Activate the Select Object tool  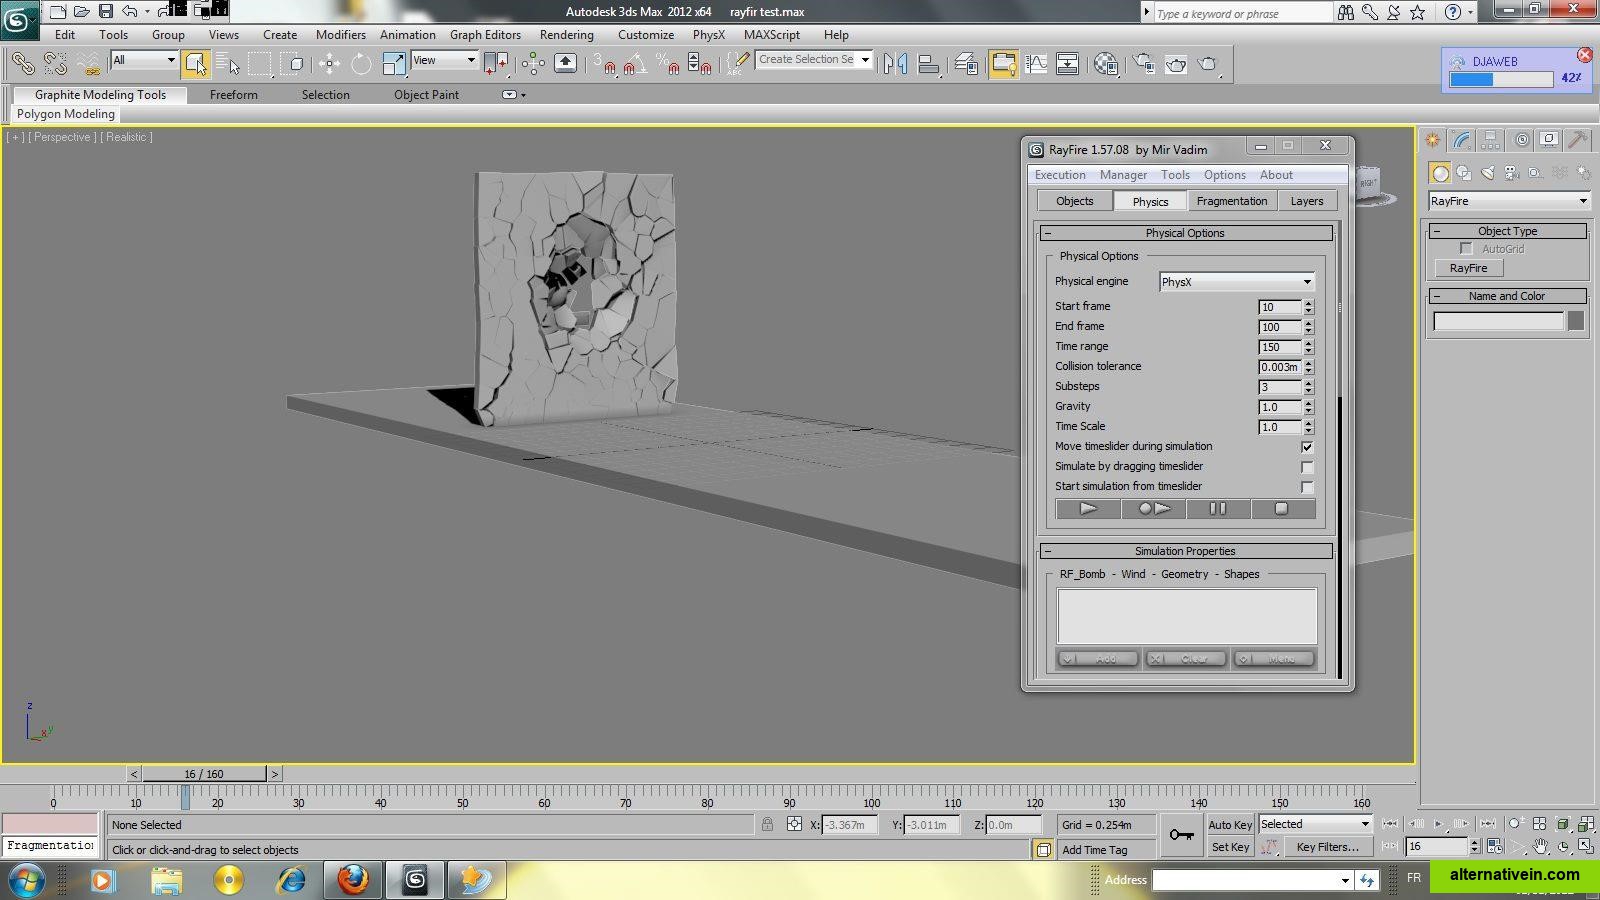coord(196,64)
